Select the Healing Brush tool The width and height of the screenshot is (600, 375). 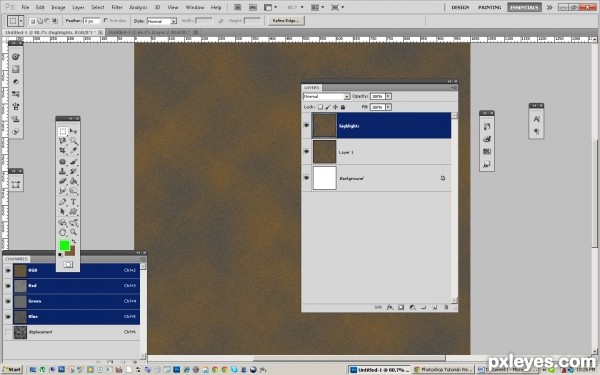(x=63, y=162)
